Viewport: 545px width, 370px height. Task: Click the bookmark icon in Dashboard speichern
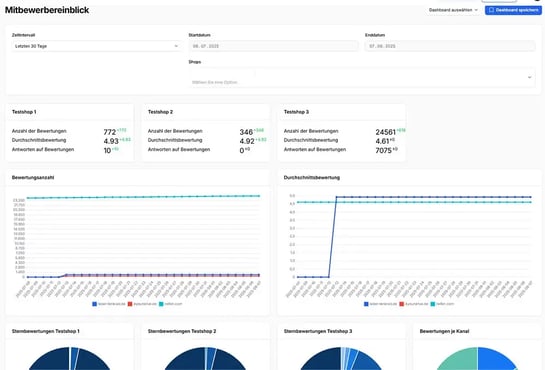[491, 10]
